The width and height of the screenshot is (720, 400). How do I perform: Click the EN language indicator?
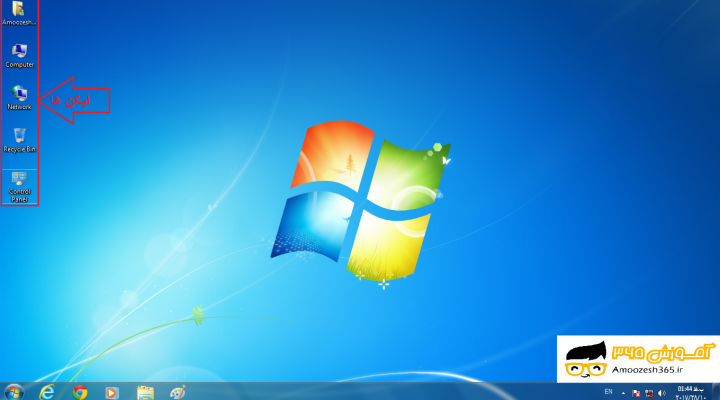[608, 392]
